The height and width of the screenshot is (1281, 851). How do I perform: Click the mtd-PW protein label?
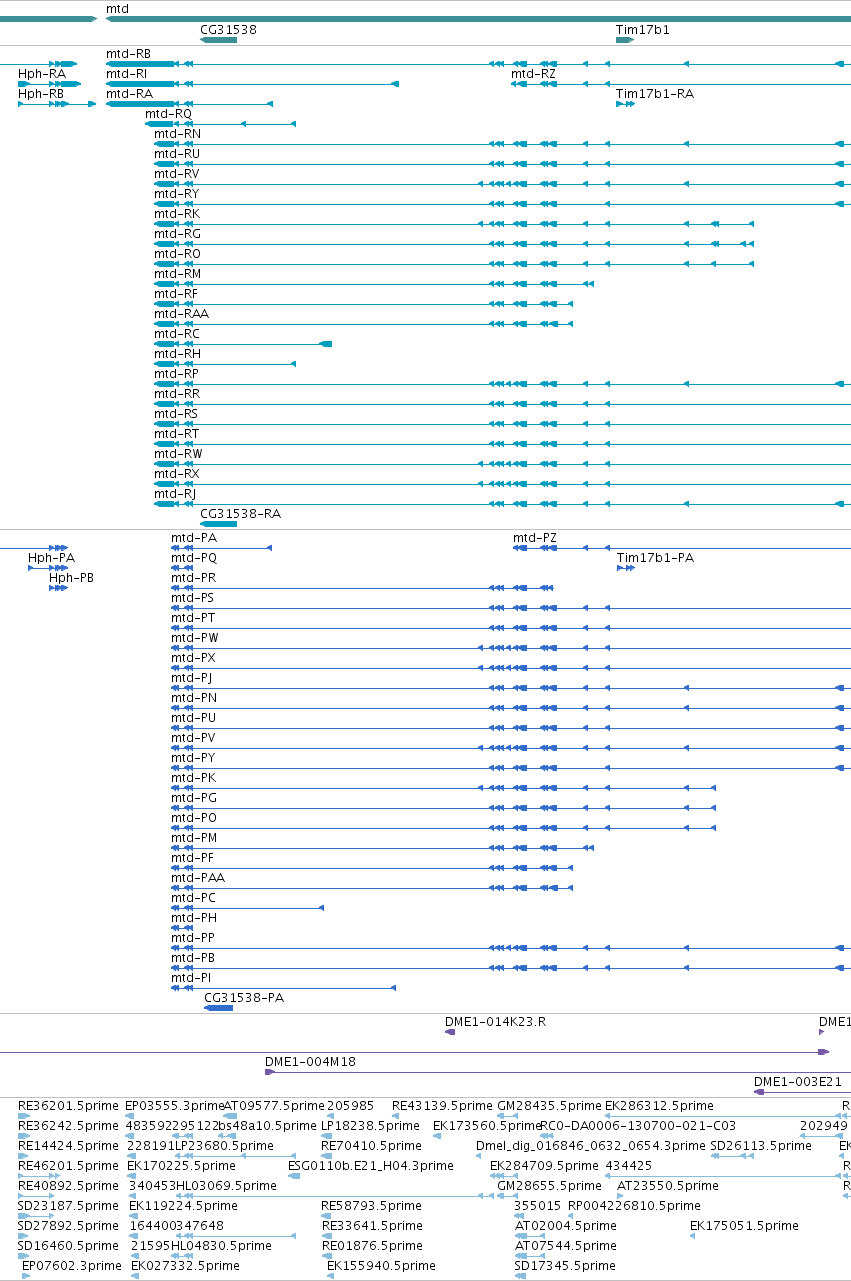point(195,638)
